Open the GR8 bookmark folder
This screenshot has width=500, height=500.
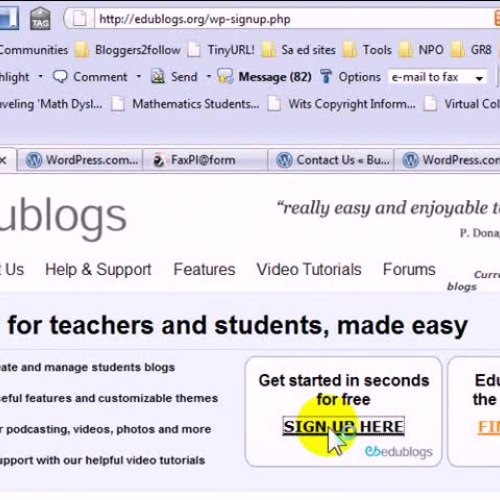point(471,50)
